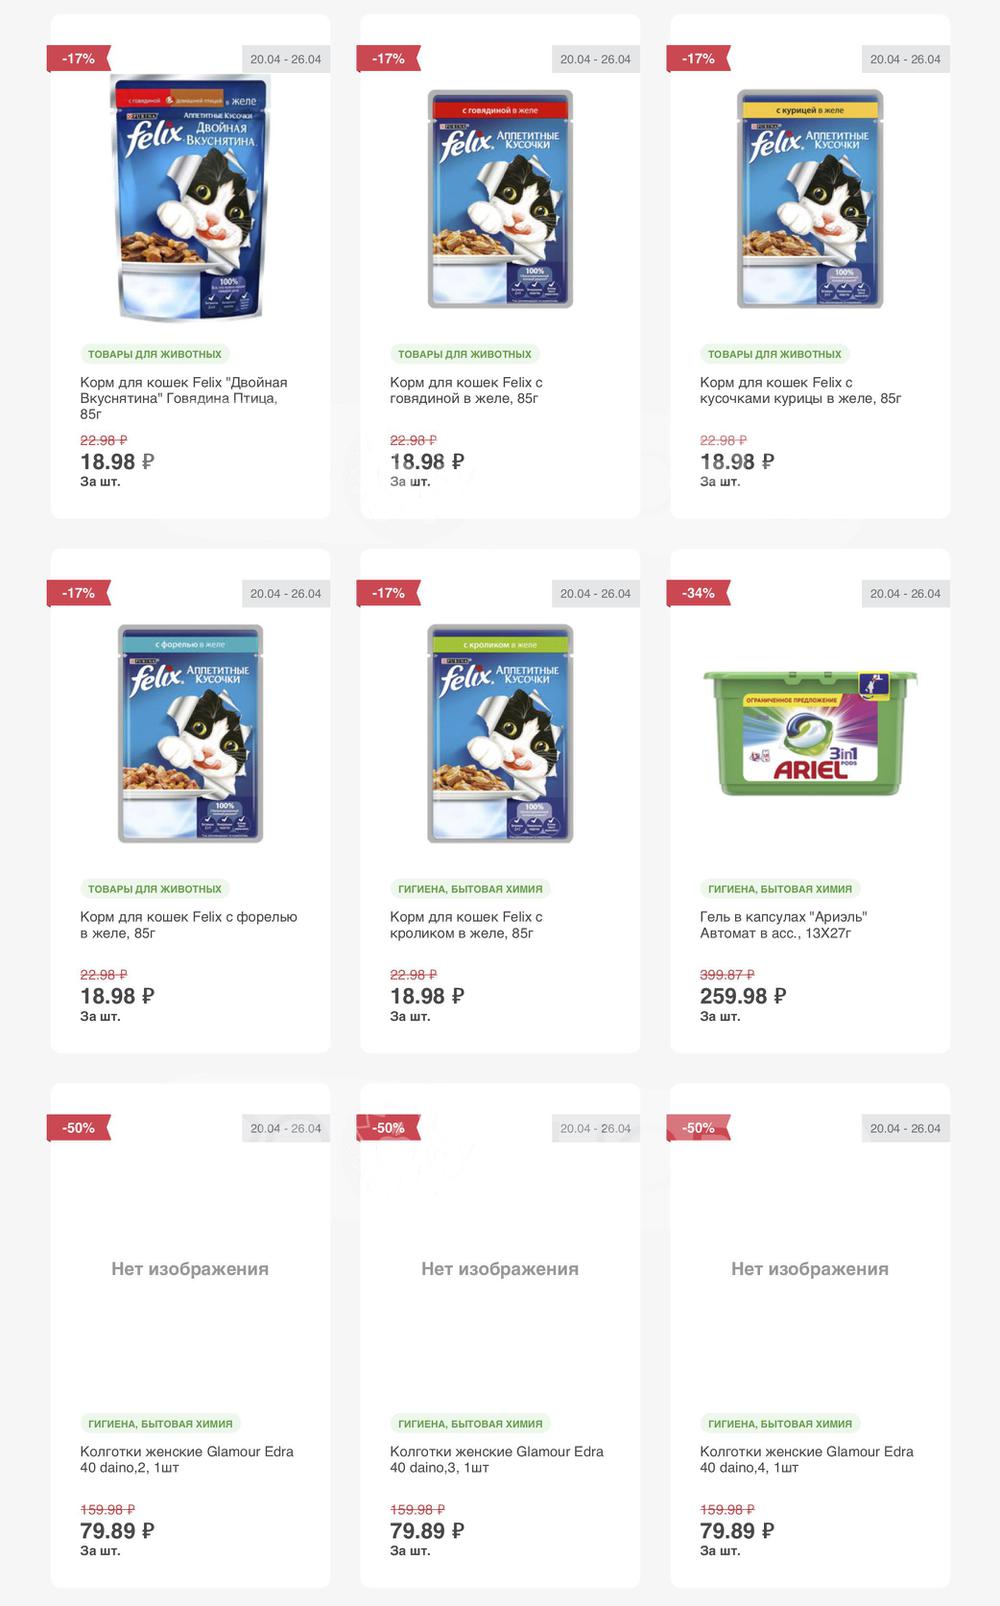Click the Felix beef in jelly package image
1000x1606 pixels.
[x=500, y=199]
